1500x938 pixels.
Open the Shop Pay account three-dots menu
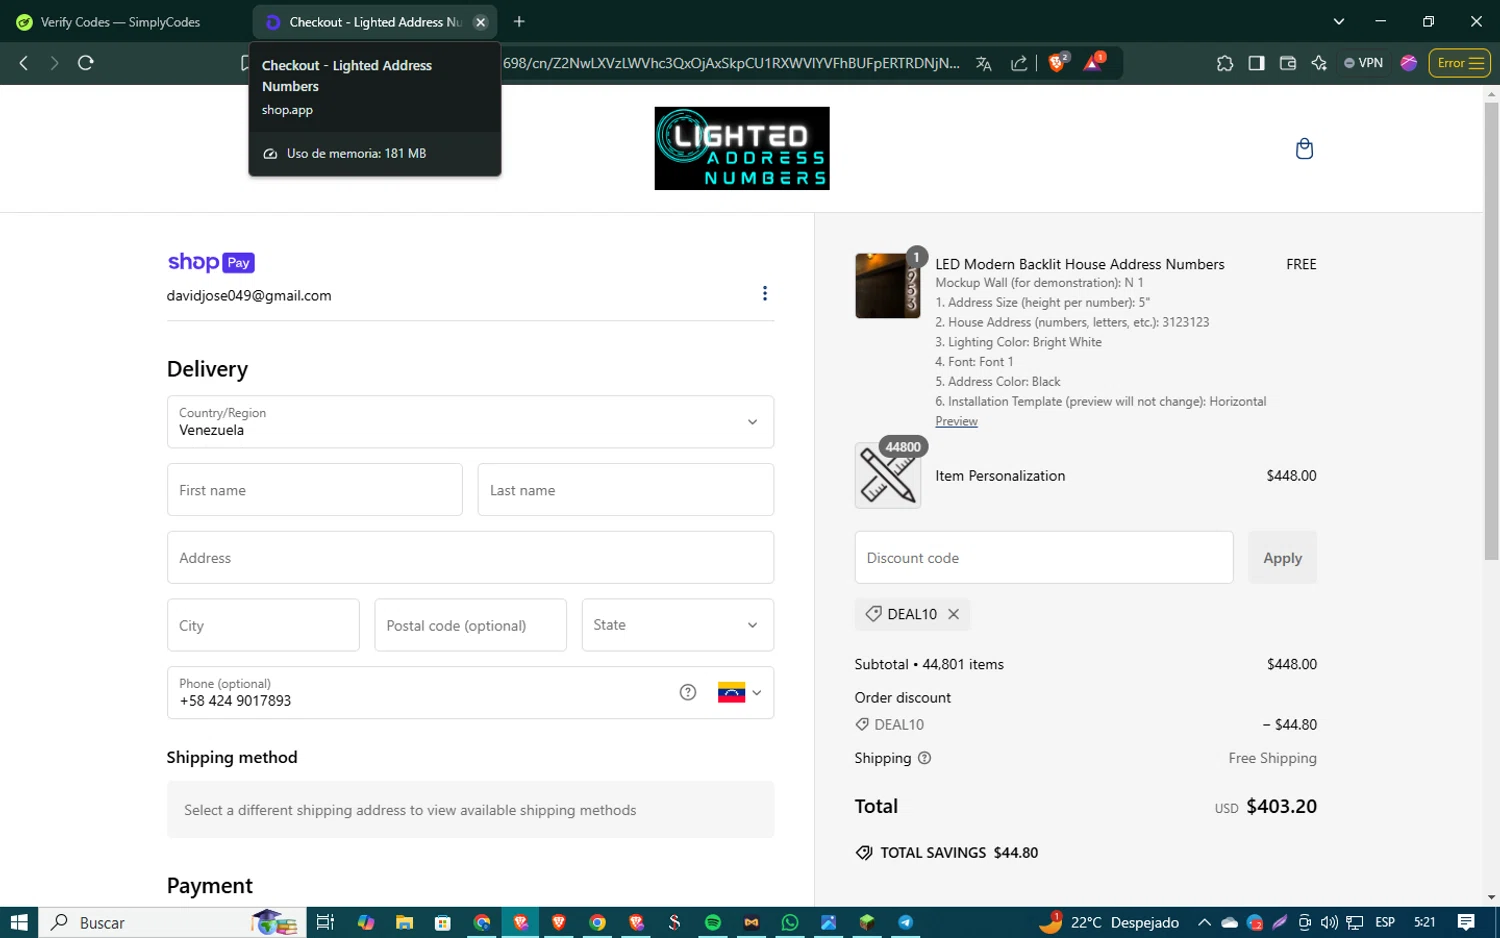(765, 293)
